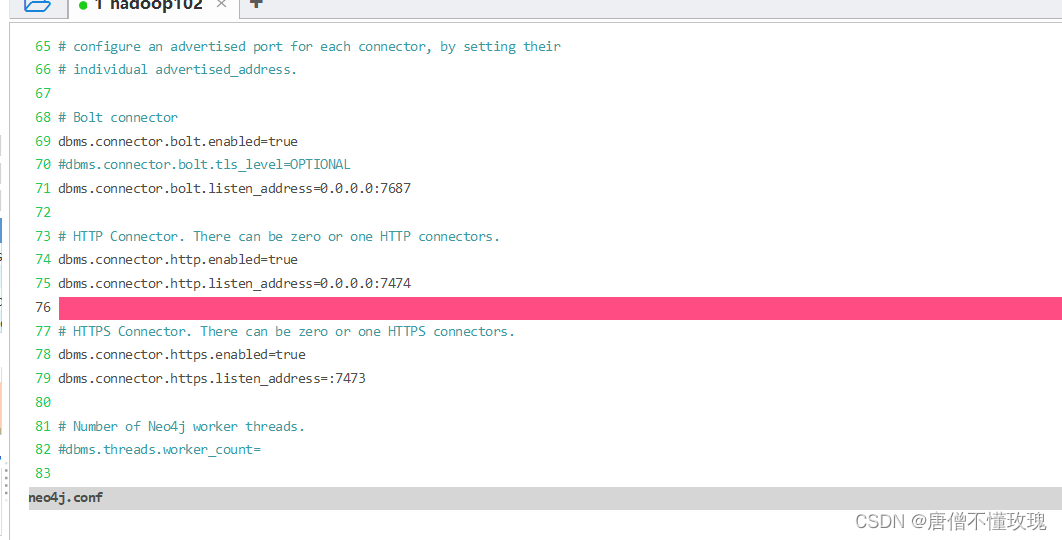Image resolution: width=1062 pixels, height=540 pixels.
Task: Click 'dbms.connector.https.enabled=true' line
Action: click(182, 354)
